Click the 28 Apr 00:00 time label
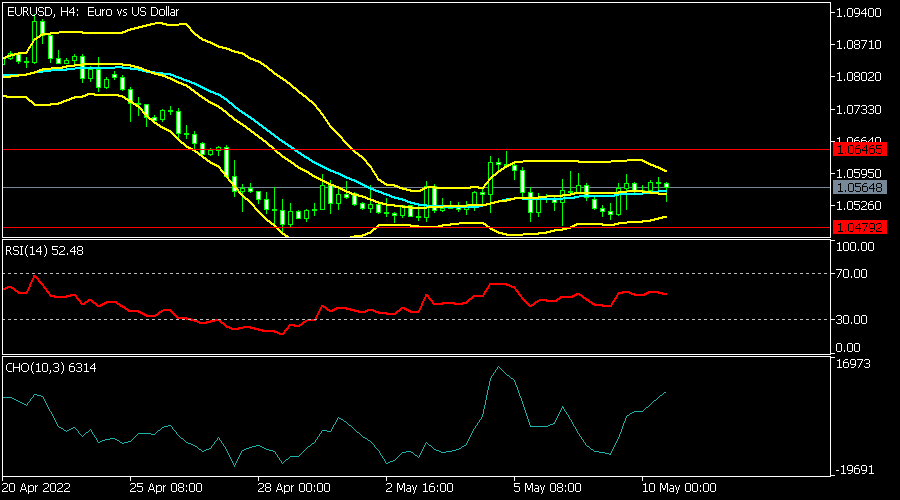Screen dimensions: 900x500 point(294,488)
